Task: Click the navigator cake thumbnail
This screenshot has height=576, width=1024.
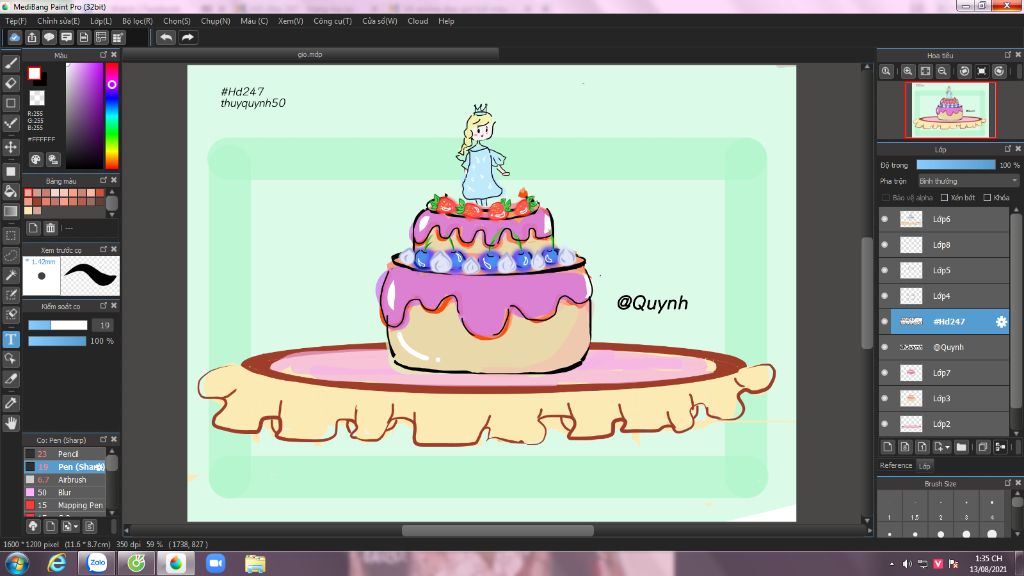Action: coord(950,110)
